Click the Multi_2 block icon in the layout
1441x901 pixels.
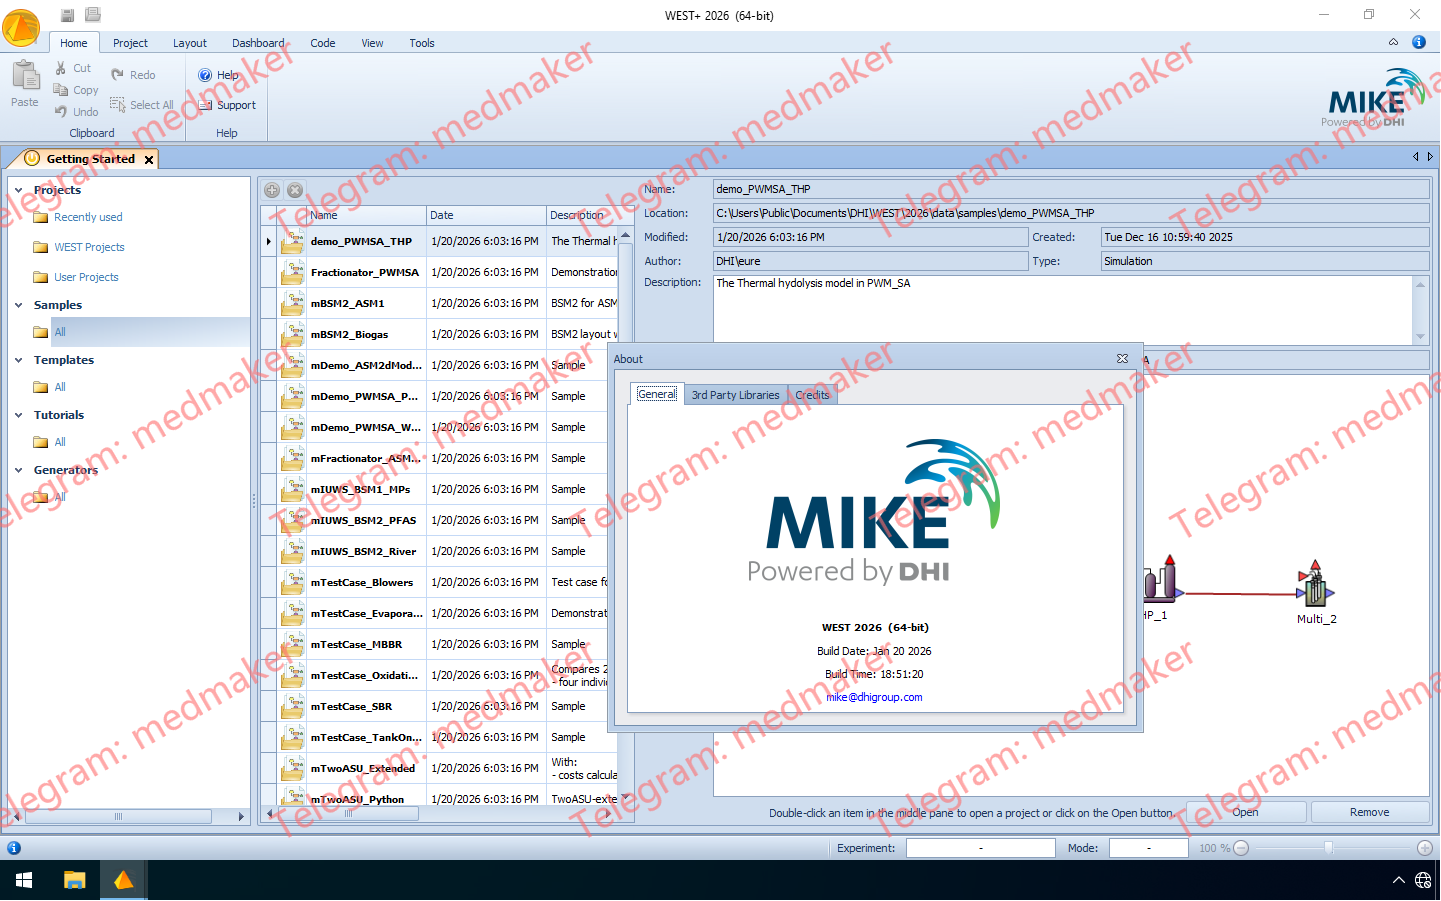tap(1314, 587)
